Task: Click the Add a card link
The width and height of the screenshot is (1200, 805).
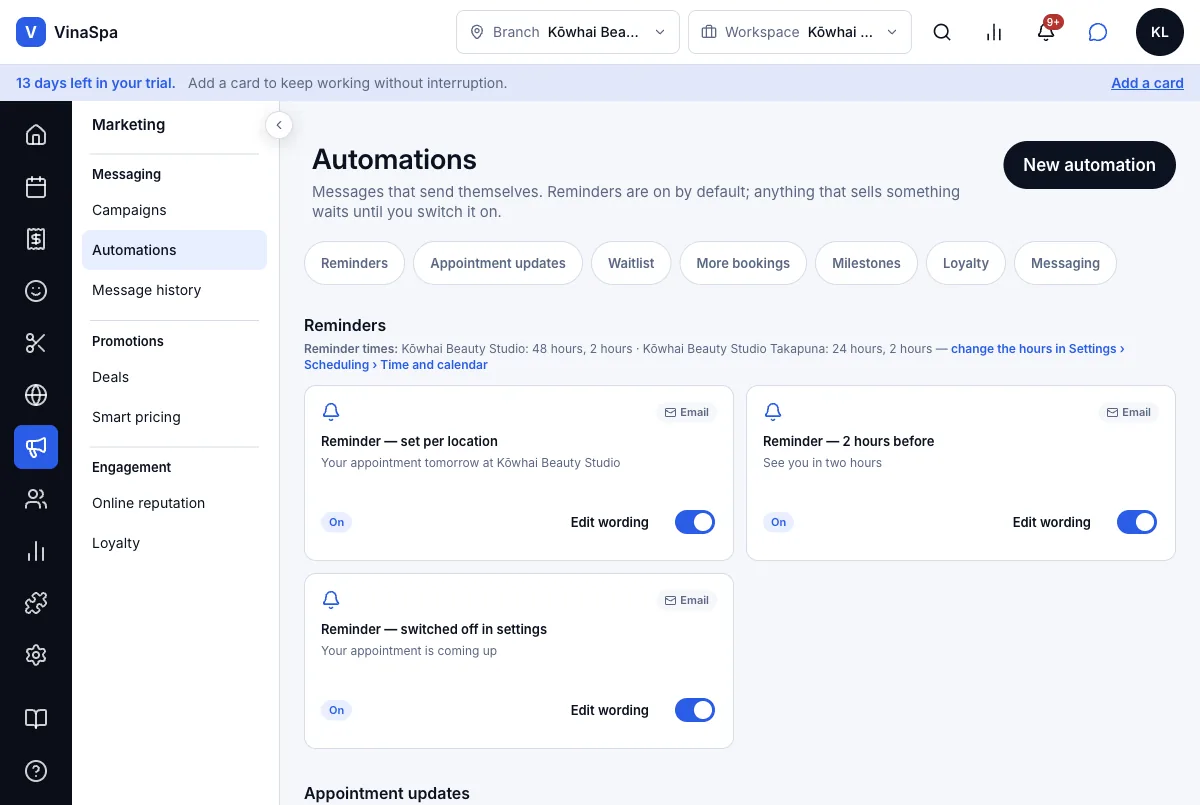Action: (x=1147, y=83)
